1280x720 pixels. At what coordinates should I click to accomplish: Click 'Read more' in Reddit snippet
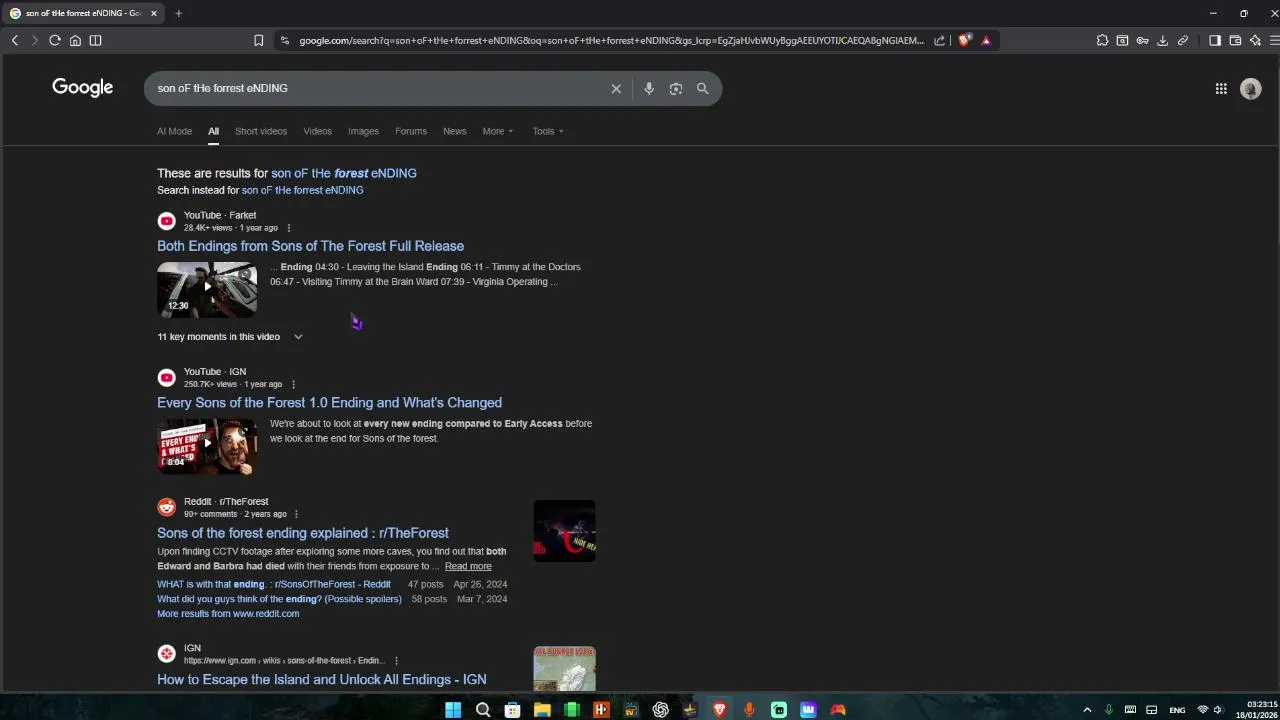point(468,566)
